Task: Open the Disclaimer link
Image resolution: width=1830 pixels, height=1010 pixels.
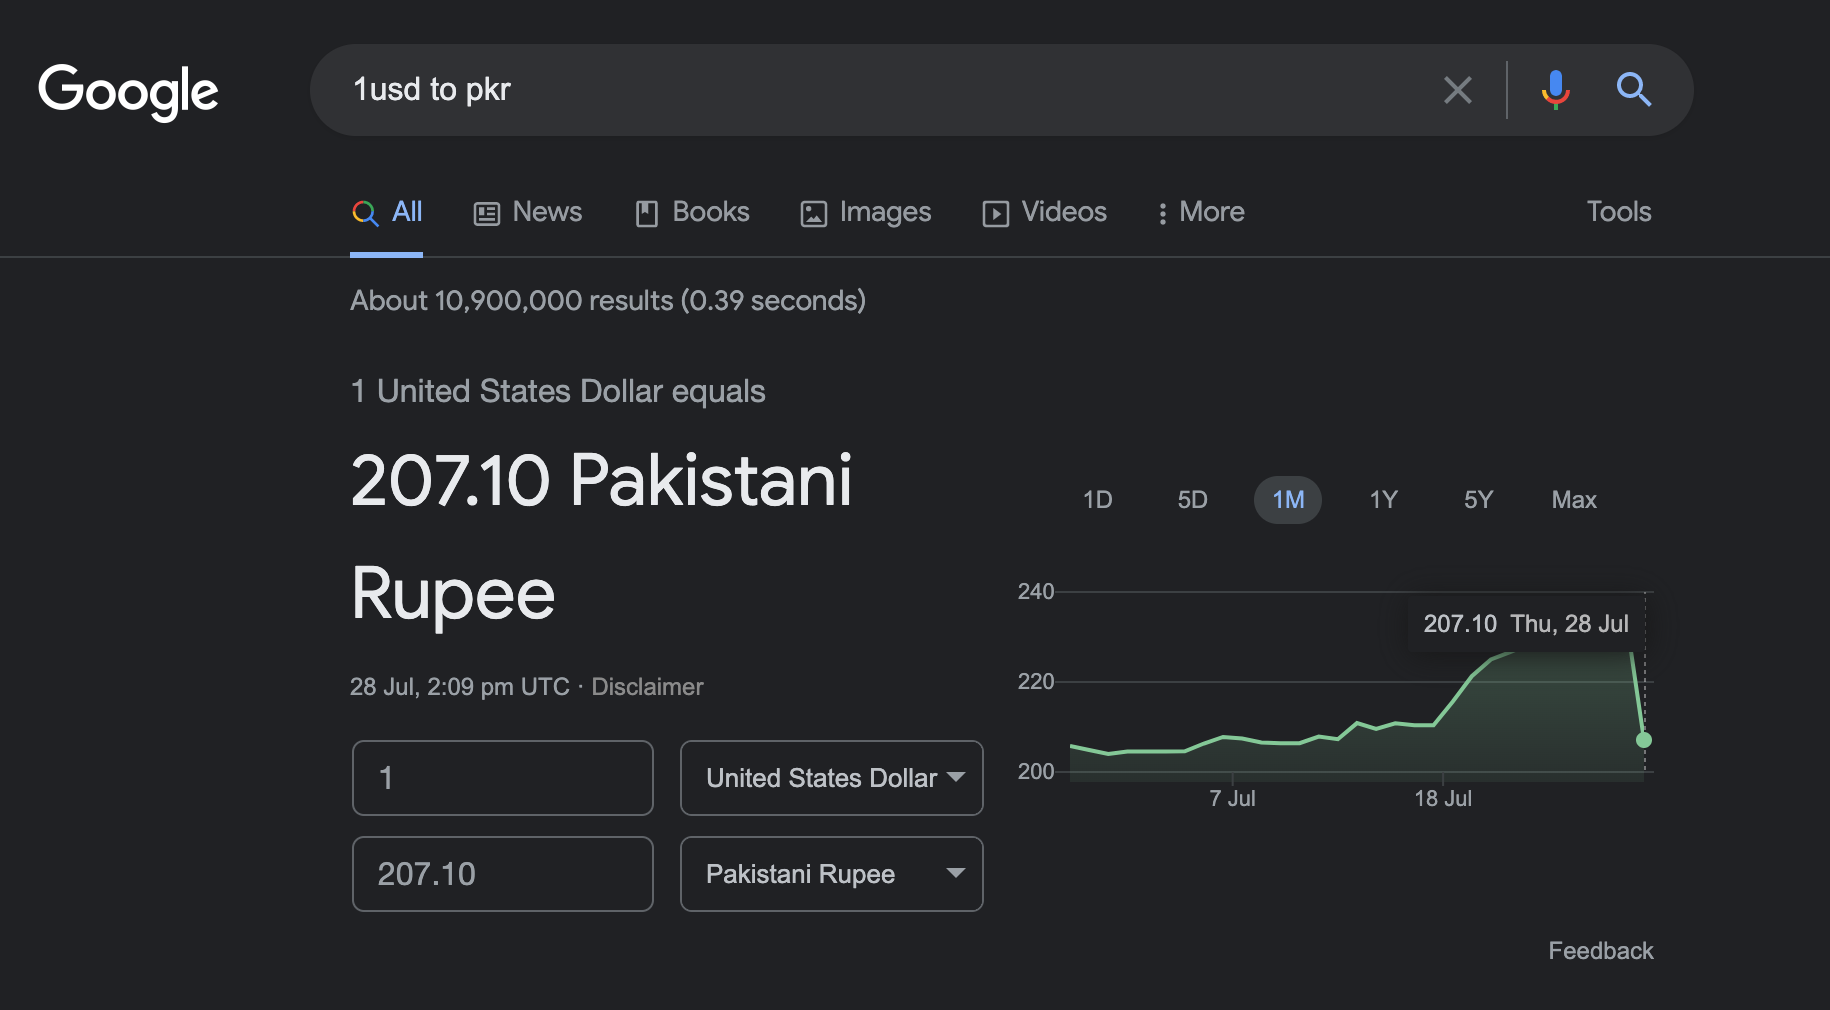Action: click(647, 687)
